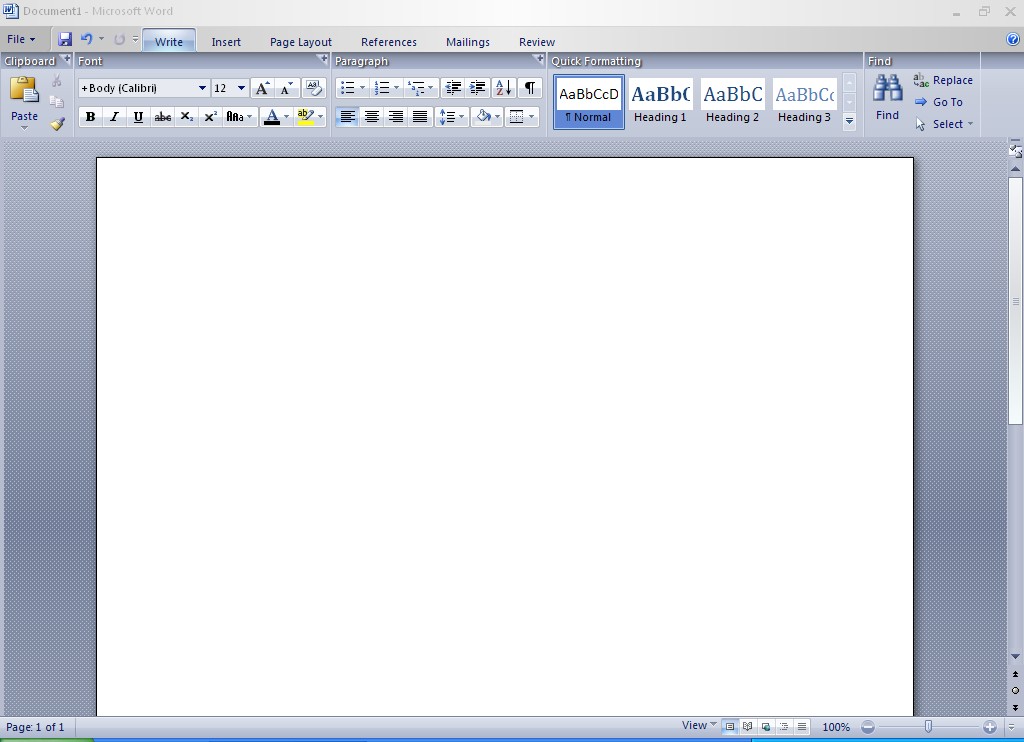Expand the Quick Formatting styles gallery
Viewport: 1024px width, 742px height.
(849, 121)
